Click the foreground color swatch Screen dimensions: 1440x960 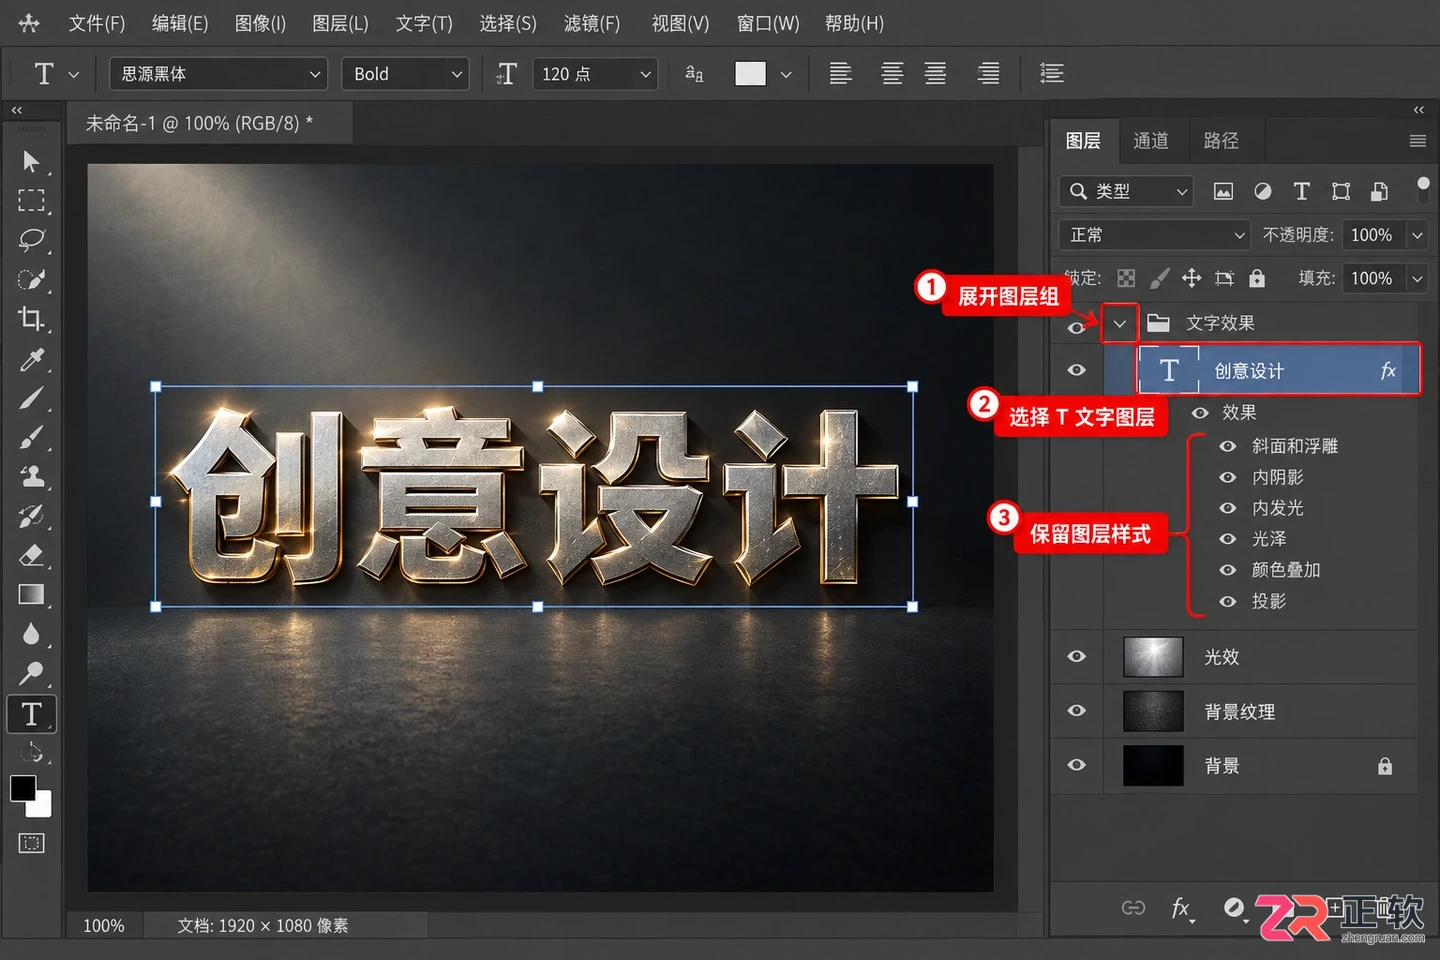pyautogui.click(x=23, y=788)
